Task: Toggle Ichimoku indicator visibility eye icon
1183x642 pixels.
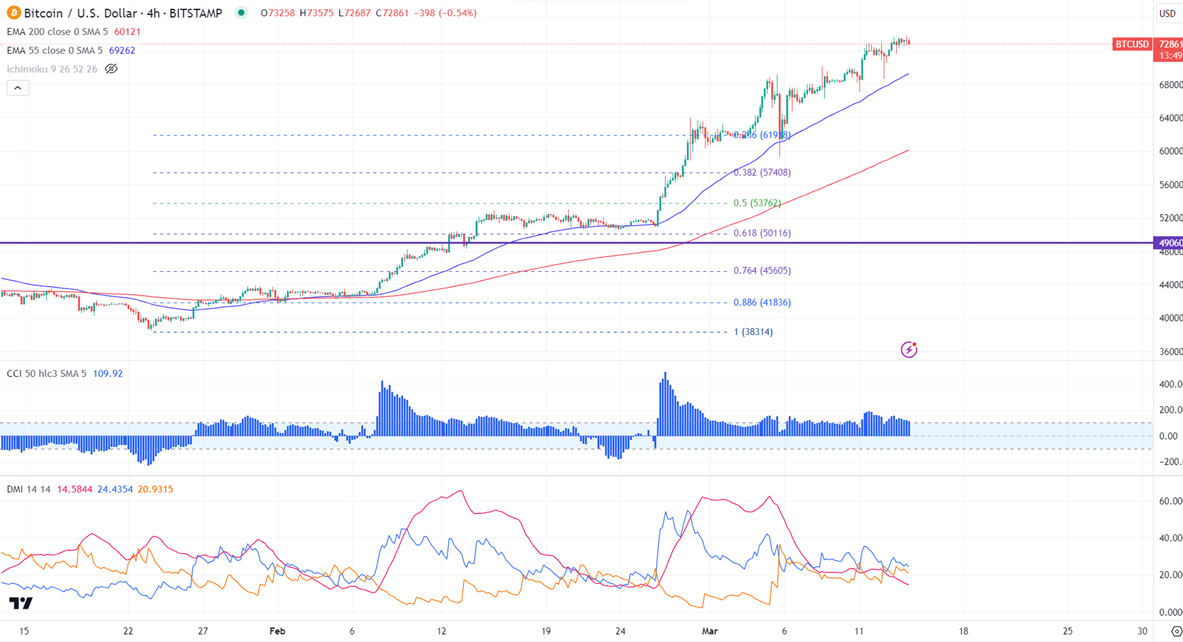Action: click(x=112, y=69)
